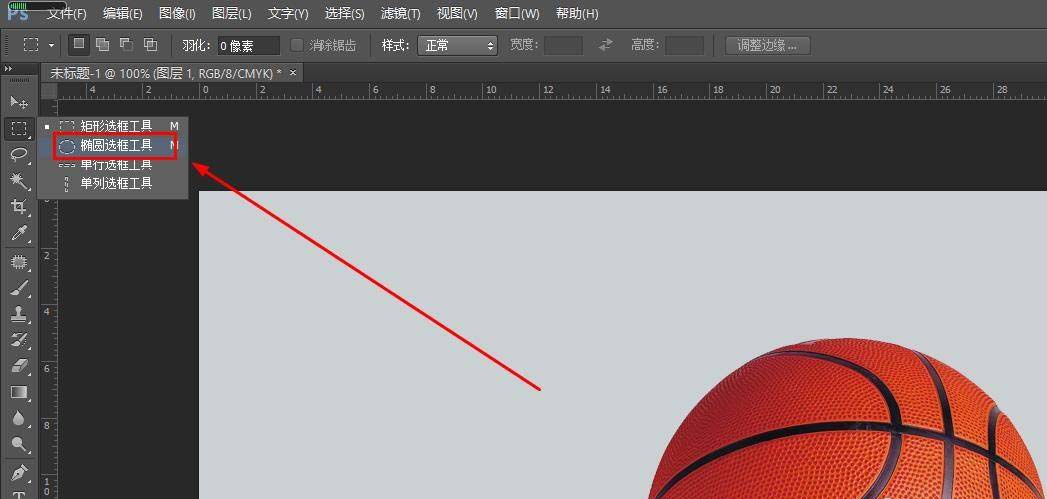Open the 图层(L) menu
1047x499 pixels.
click(x=232, y=13)
